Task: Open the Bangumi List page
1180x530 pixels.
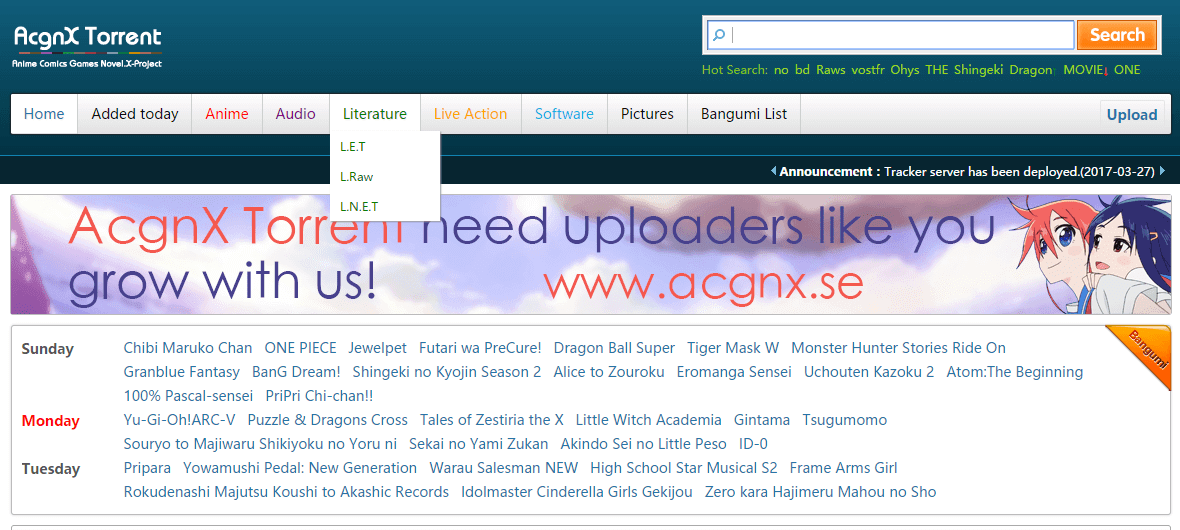Action: click(744, 114)
